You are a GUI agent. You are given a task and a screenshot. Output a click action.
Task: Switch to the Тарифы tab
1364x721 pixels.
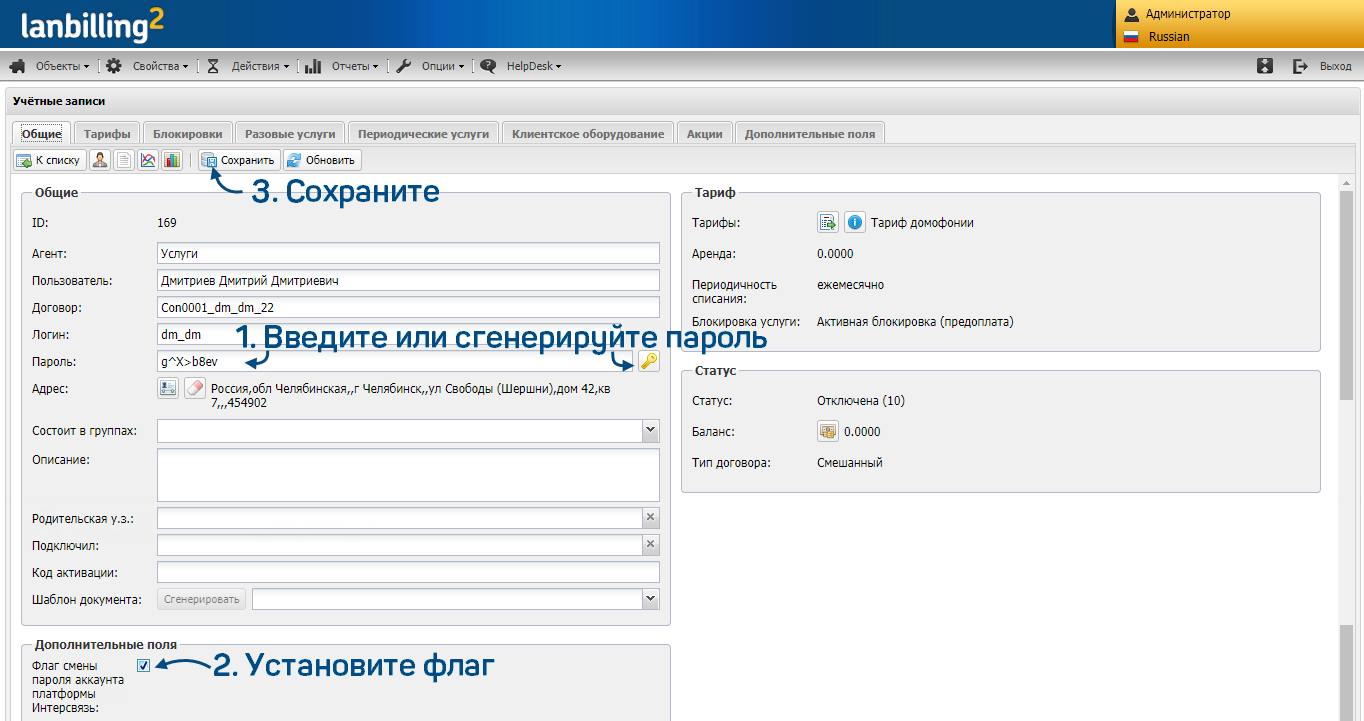[107, 133]
